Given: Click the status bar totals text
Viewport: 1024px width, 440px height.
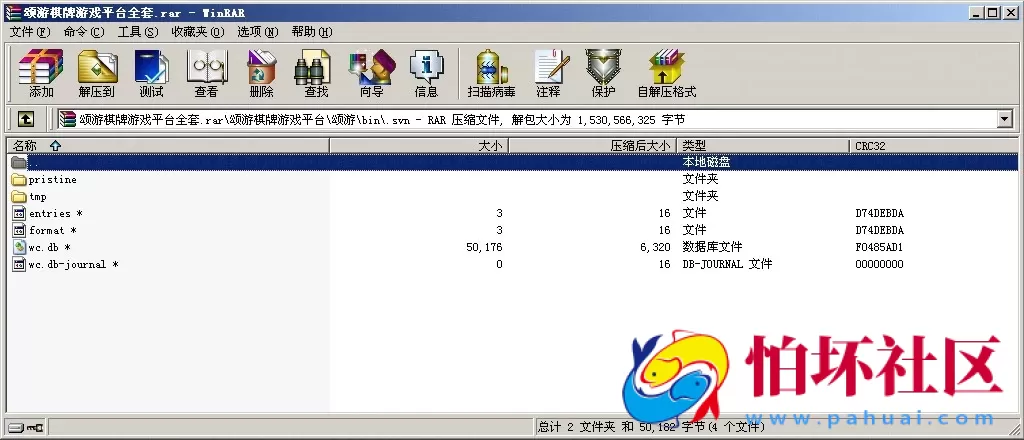Looking at the screenshot, I should 651,428.
